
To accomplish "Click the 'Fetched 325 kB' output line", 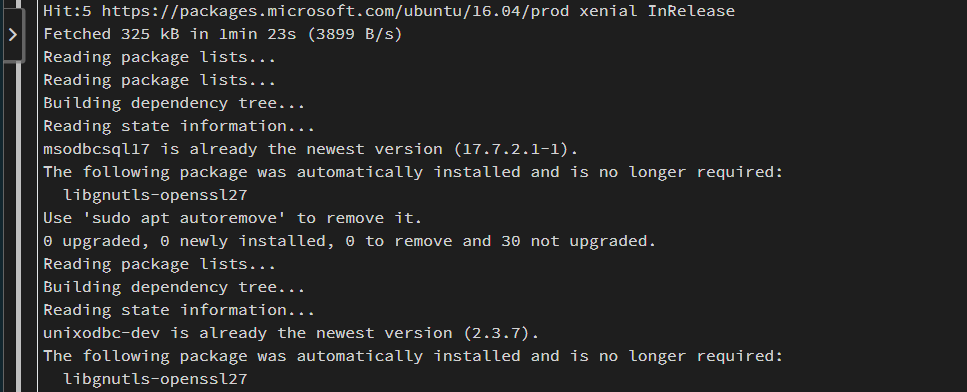I will (223, 34).
